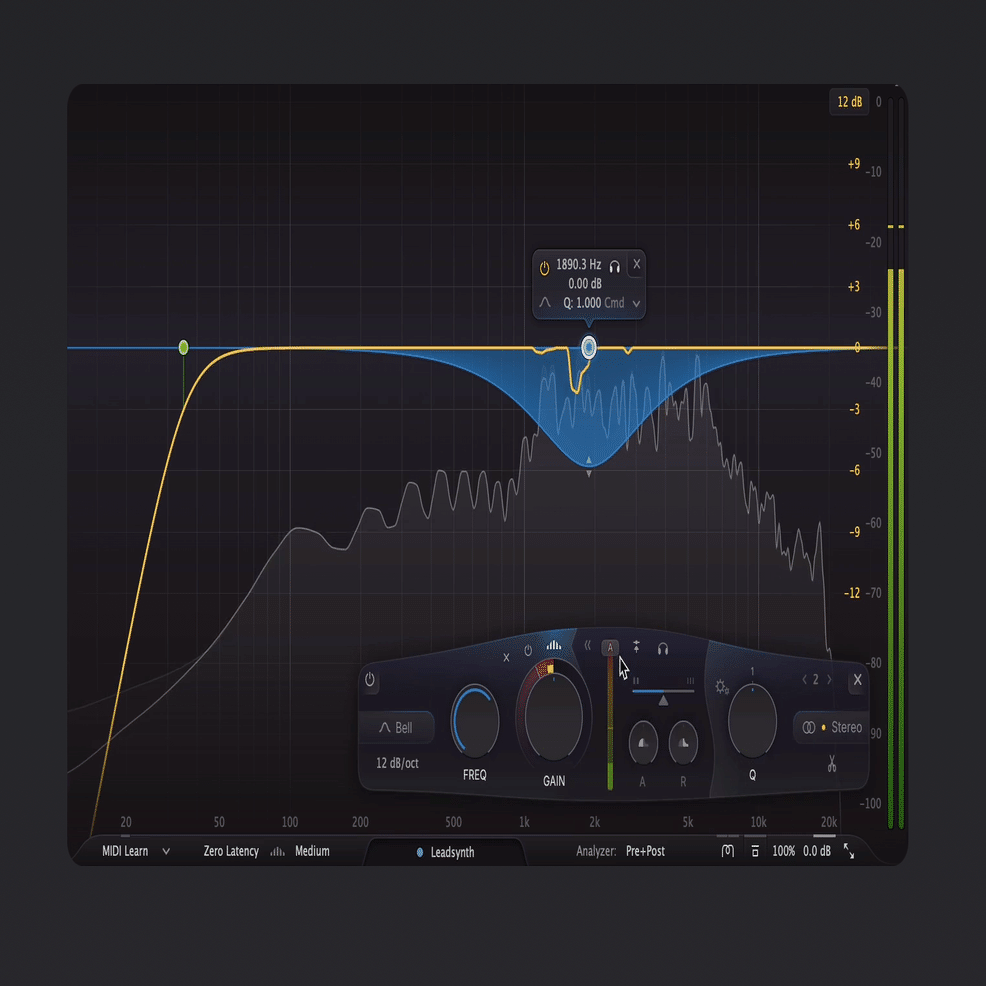Click the attack knob labeled A
This screenshot has height=986, width=986.
point(643,743)
